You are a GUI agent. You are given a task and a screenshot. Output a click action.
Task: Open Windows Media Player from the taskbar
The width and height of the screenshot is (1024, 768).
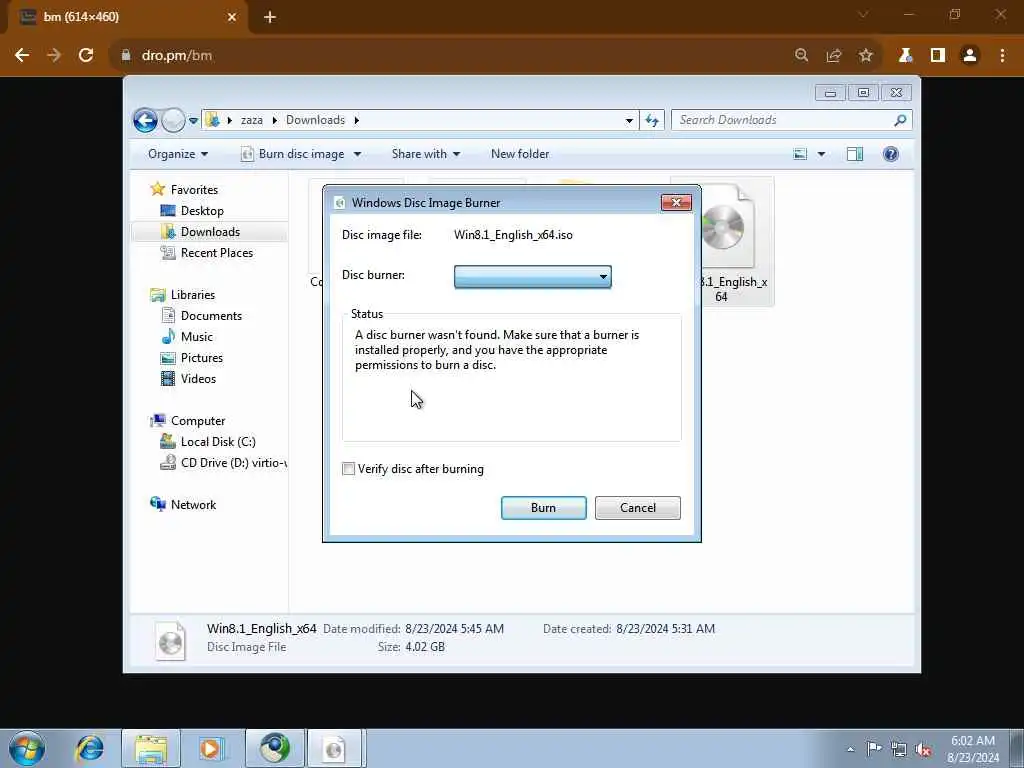click(211, 748)
